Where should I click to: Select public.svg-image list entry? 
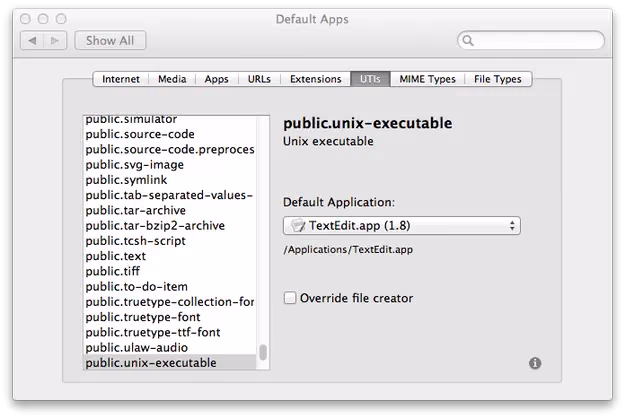click(x=135, y=165)
